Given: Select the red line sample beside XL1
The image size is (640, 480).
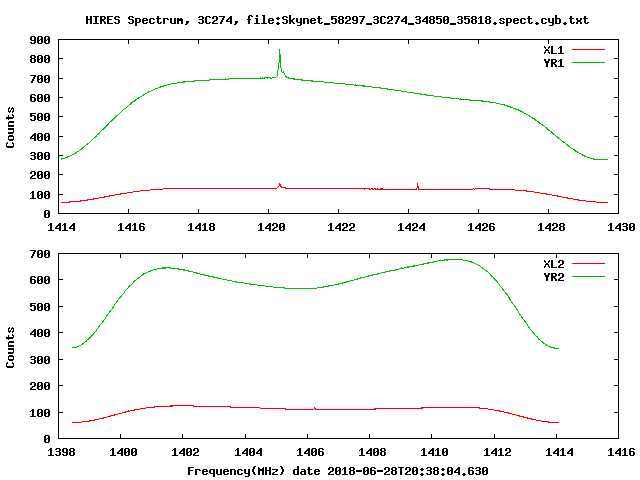Looking at the screenshot, I should click(x=588, y=50).
